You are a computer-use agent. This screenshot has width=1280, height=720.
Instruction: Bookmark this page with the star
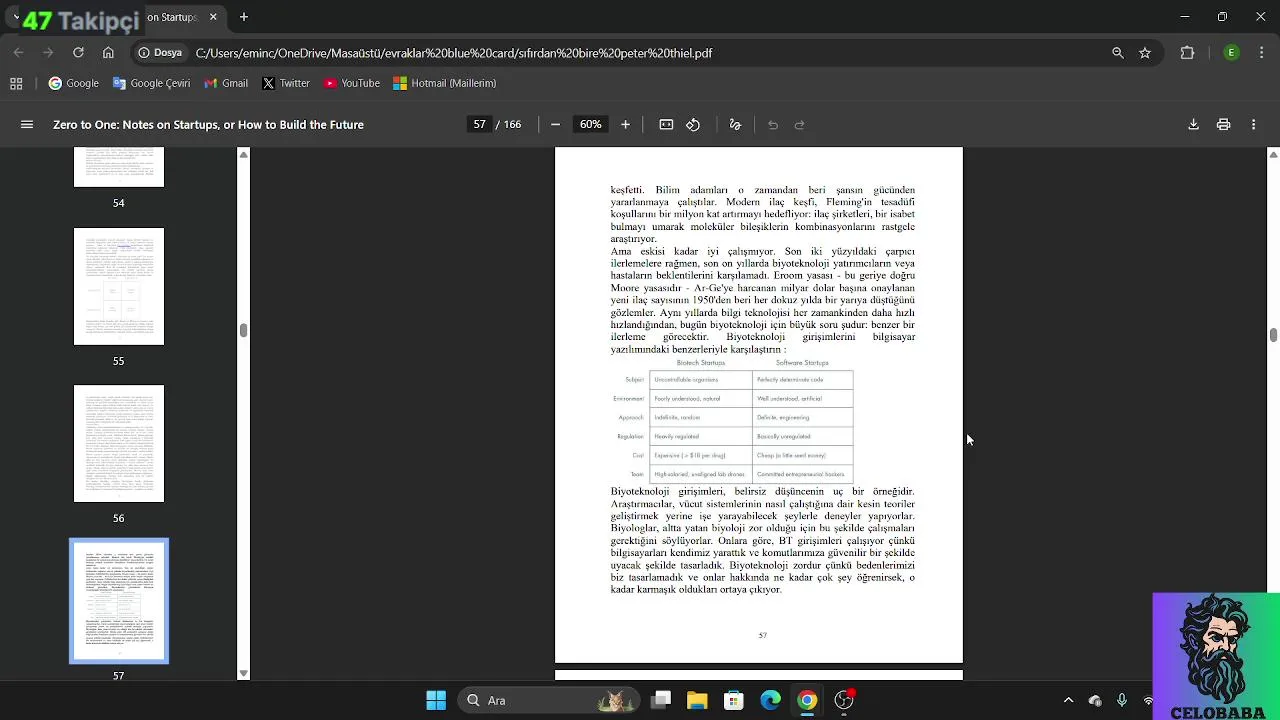(x=1145, y=53)
